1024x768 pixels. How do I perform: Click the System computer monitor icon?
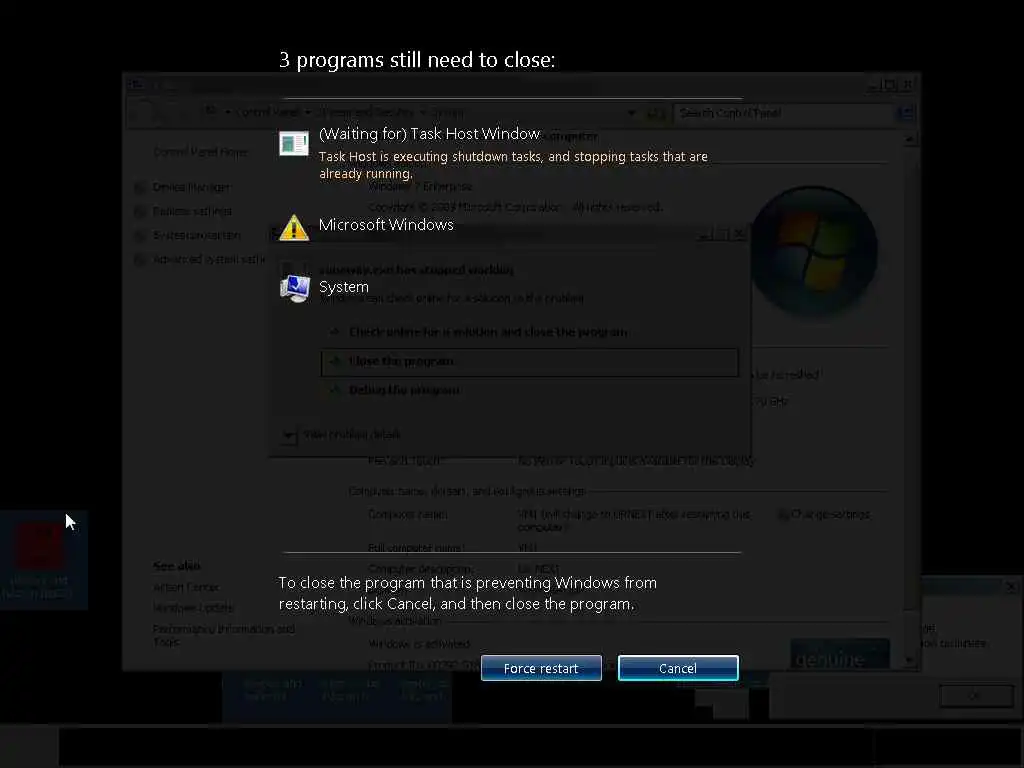(295, 288)
